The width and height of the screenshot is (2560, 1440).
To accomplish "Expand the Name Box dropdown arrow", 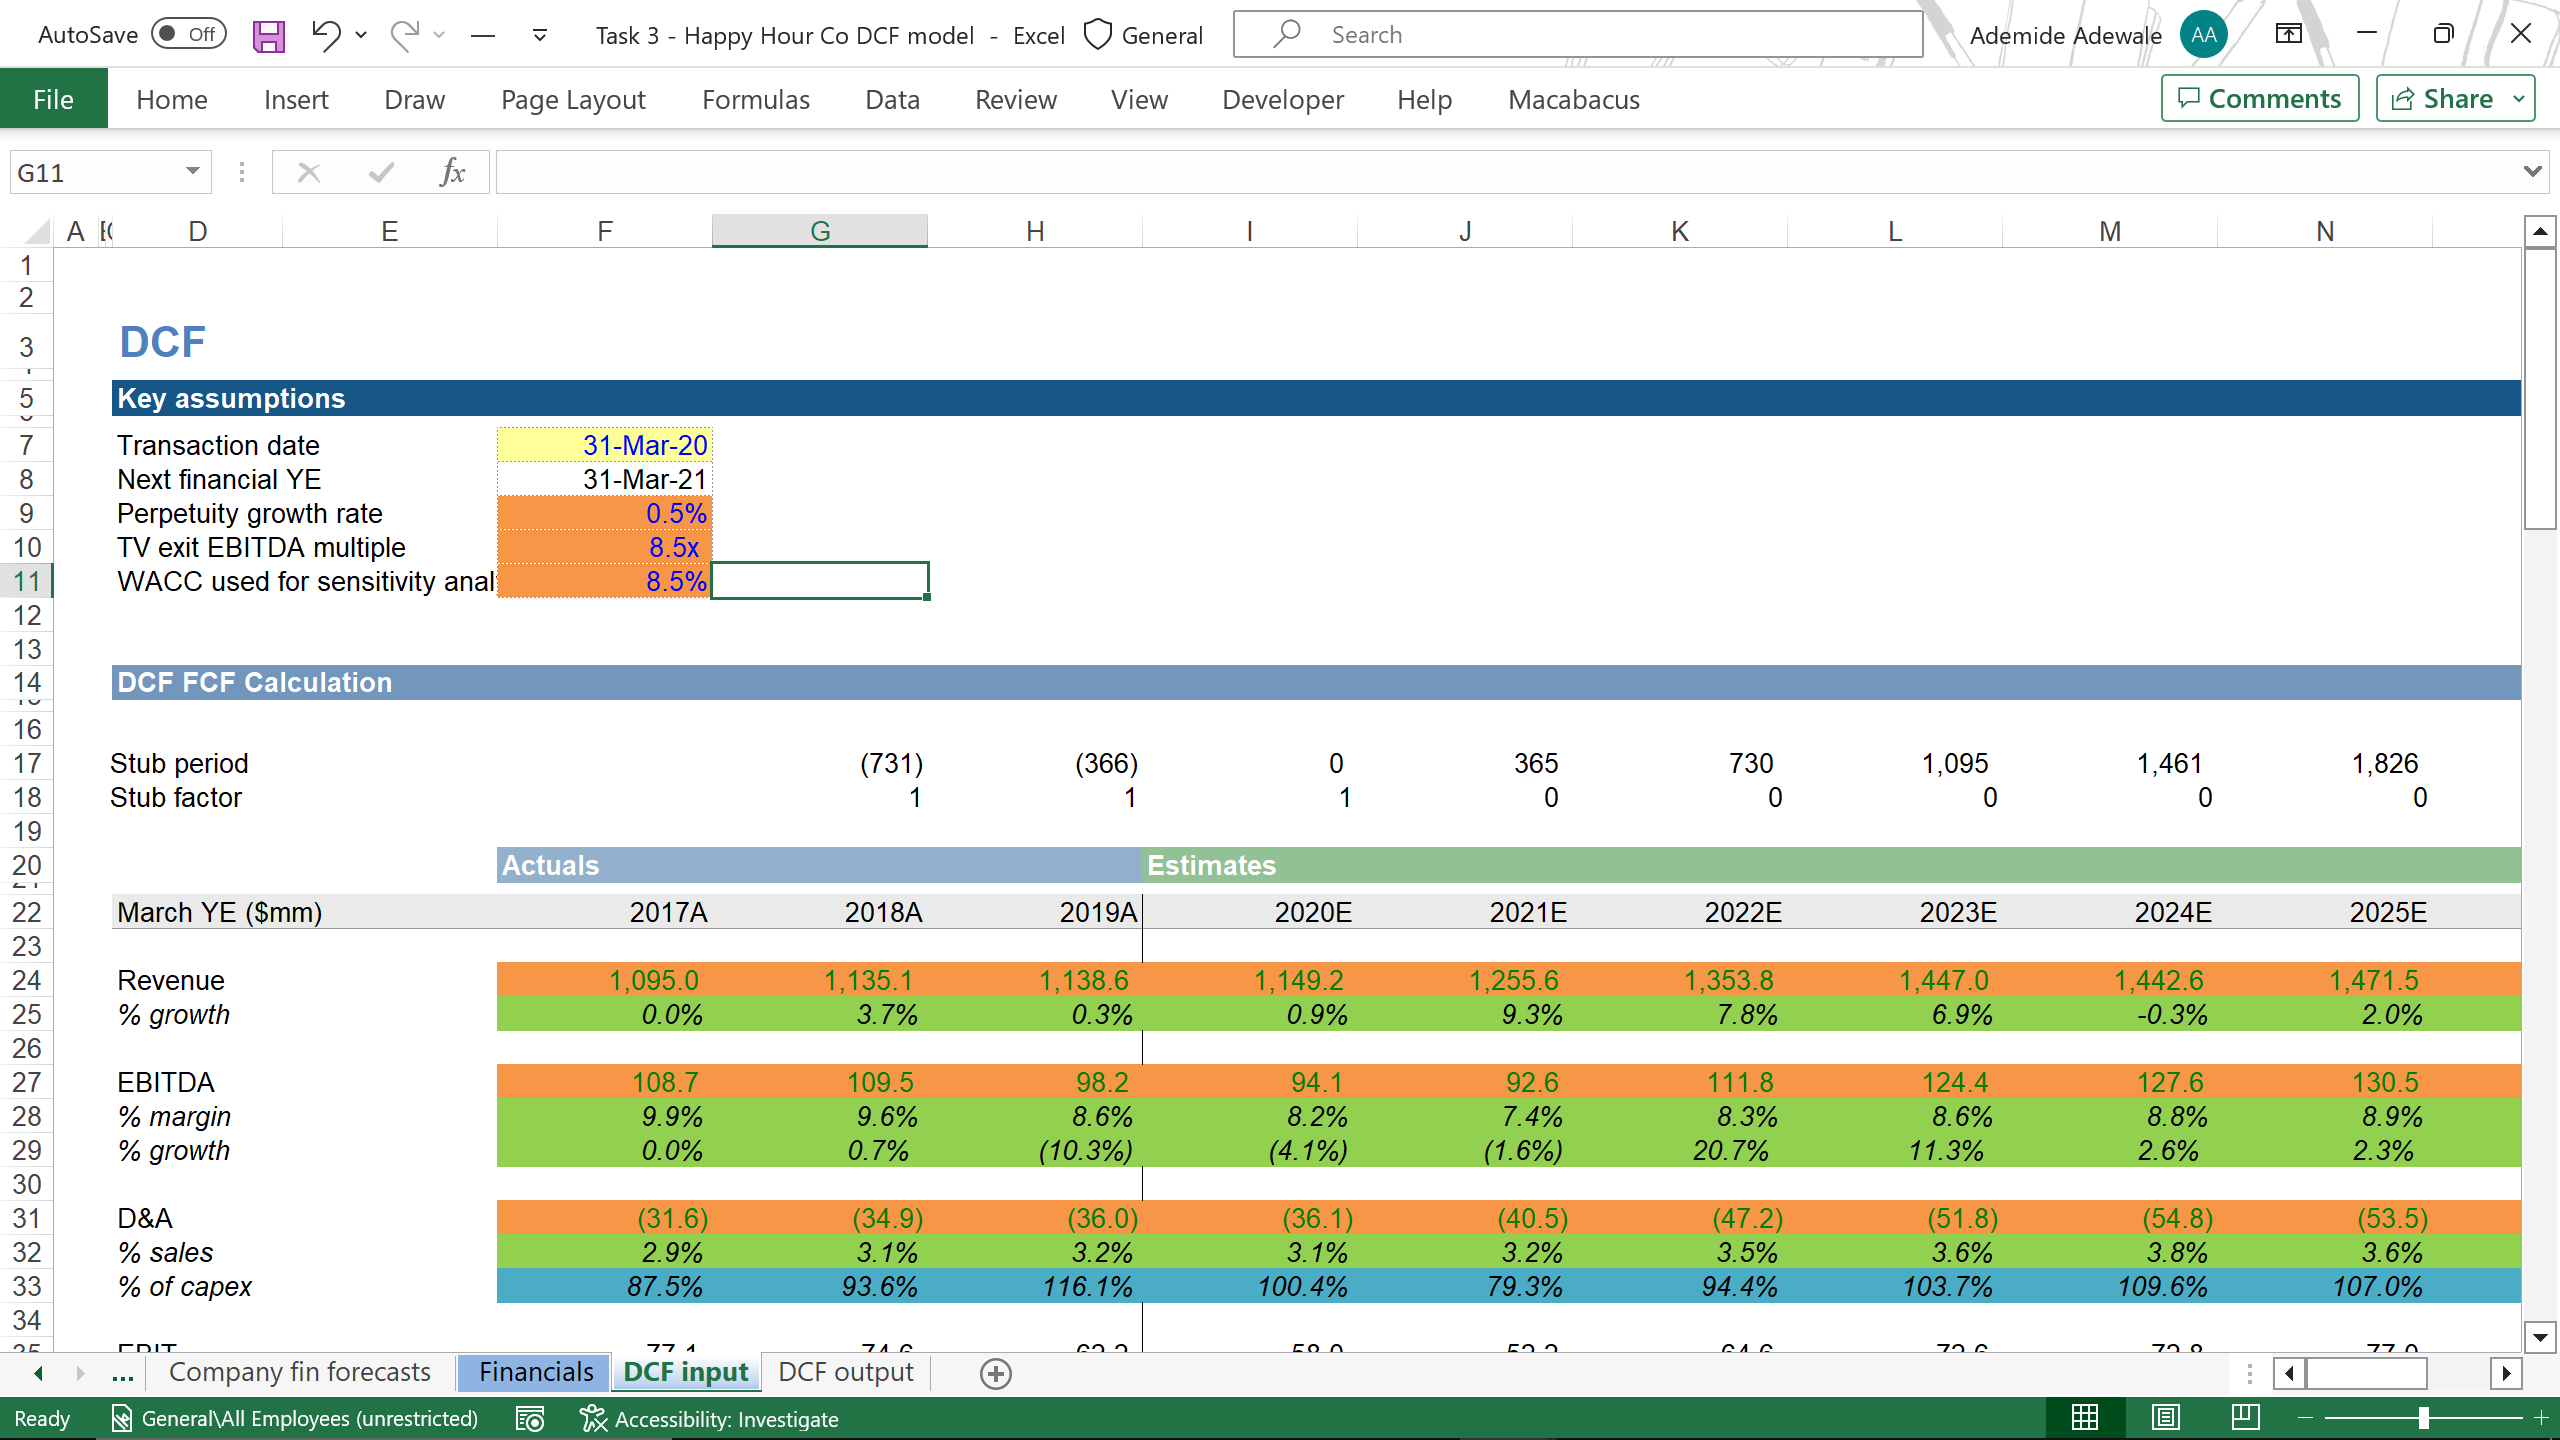I will point(192,172).
